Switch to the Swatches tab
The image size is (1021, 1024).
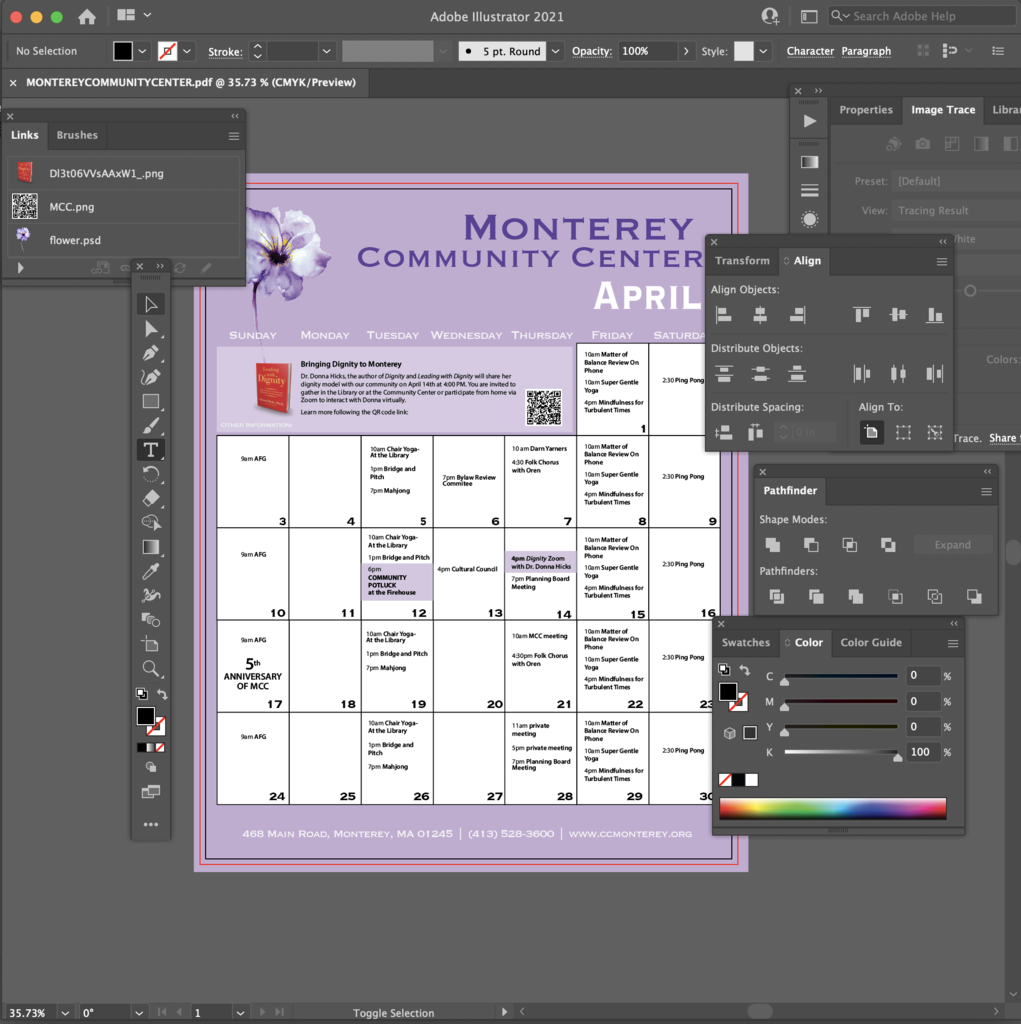point(745,643)
